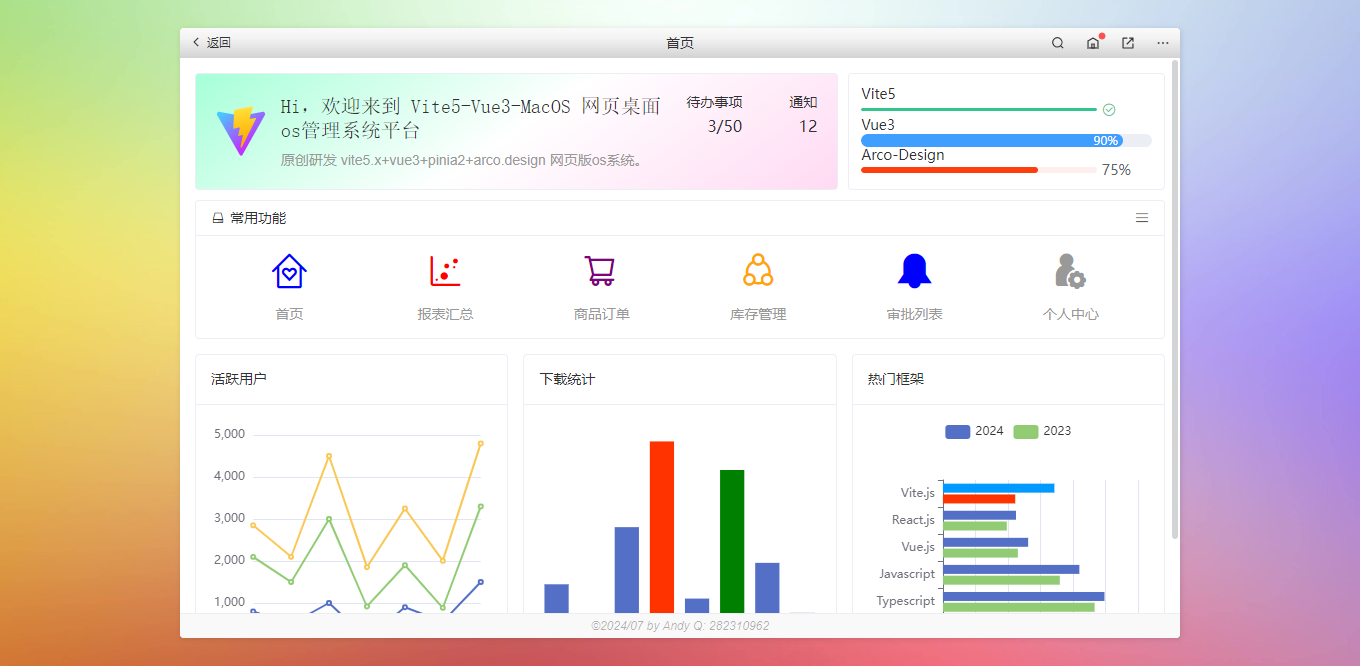Image resolution: width=1360 pixels, height=666 pixels.
Task: Click the open-in-new-window icon
Action: tap(1128, 43)
